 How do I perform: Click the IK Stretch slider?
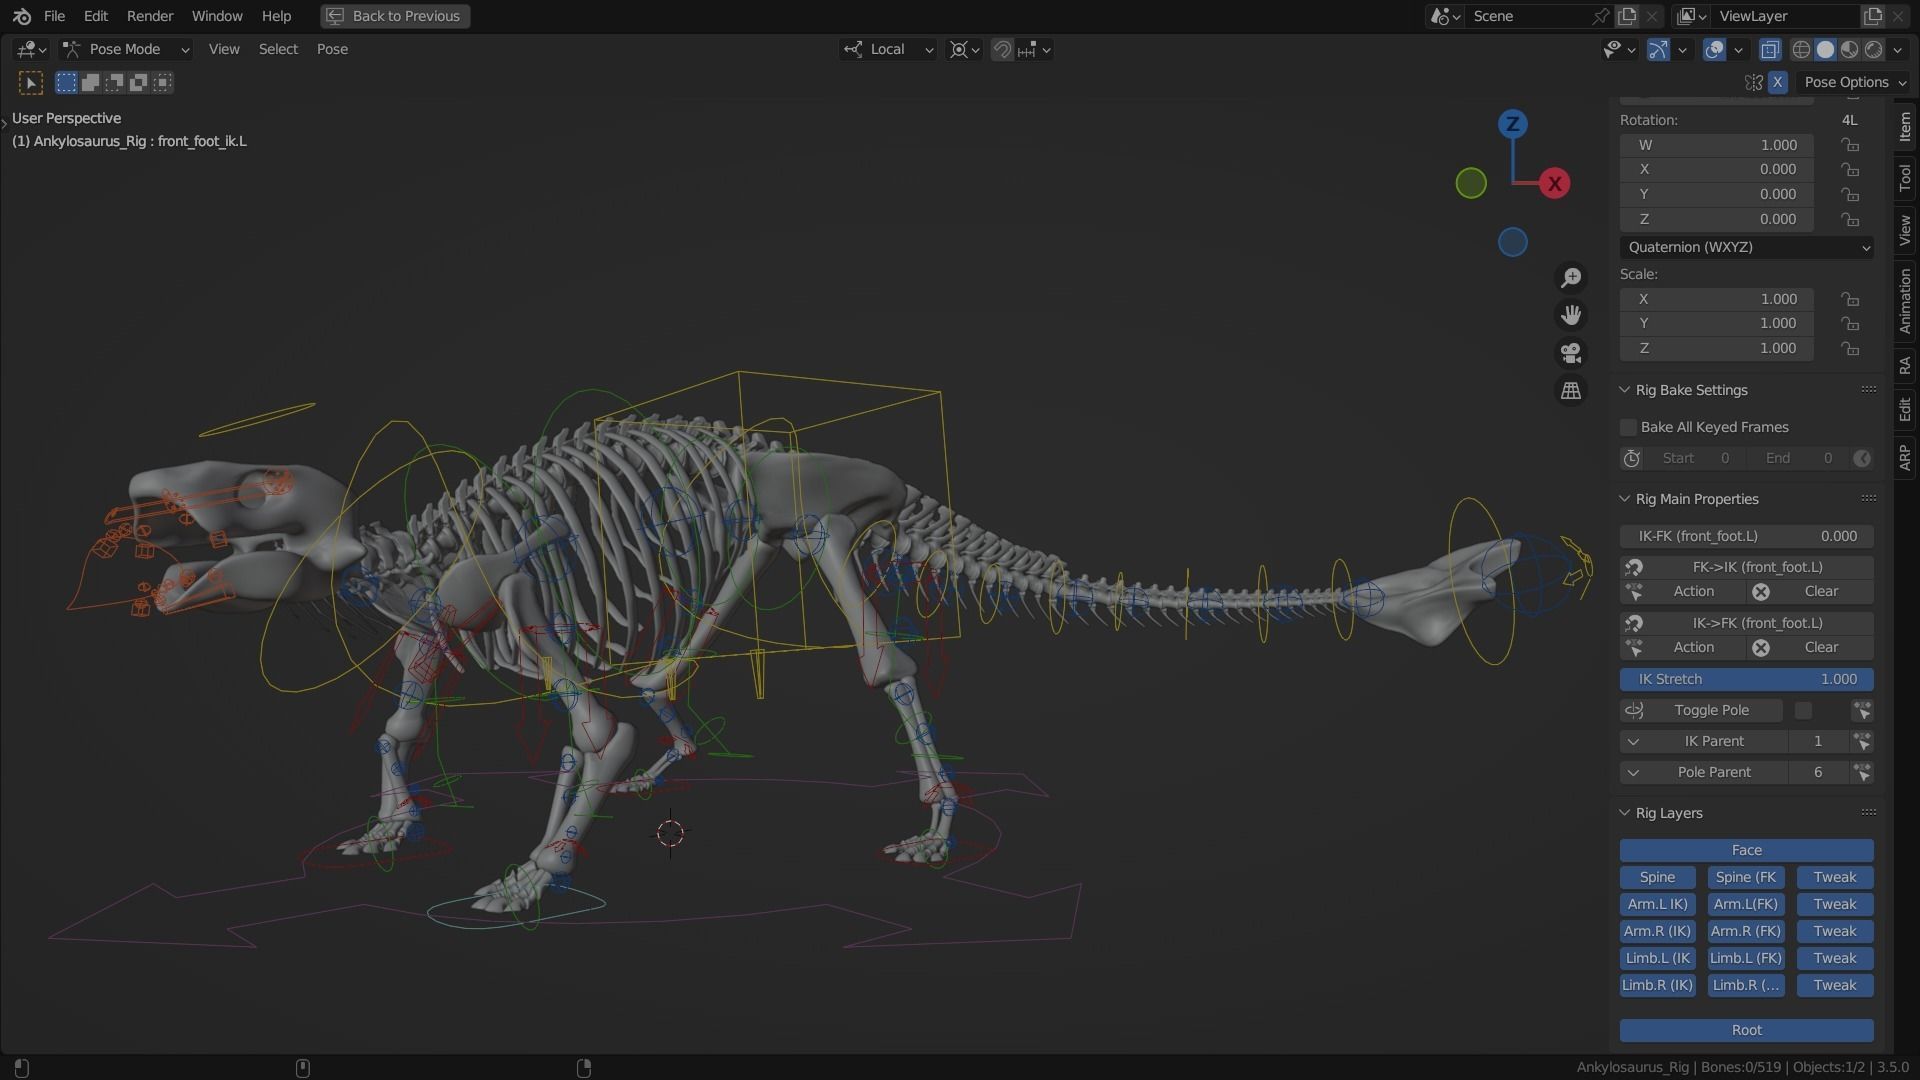point(1746,679)
